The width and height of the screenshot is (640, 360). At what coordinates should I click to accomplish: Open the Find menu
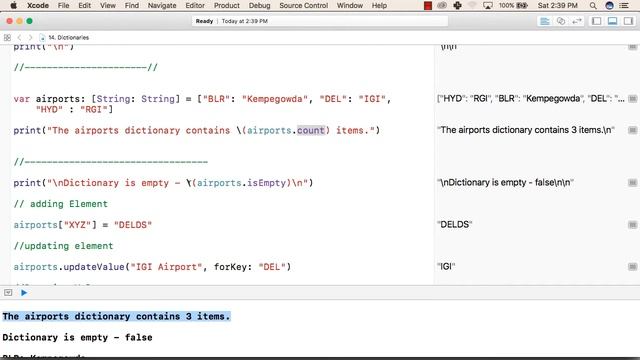[x=131, y=5]
